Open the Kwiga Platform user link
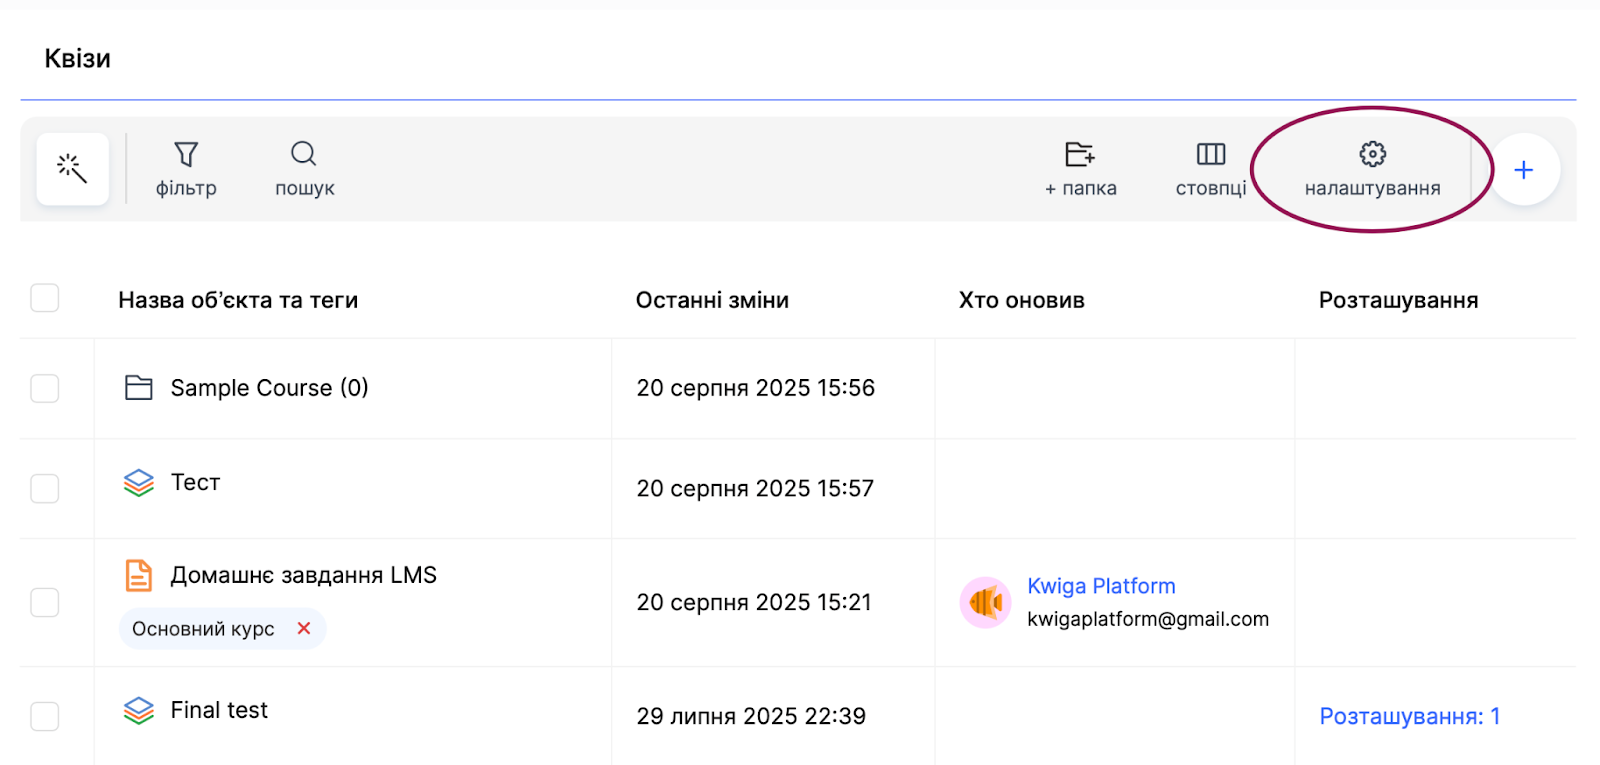This screenshot has width=1600, height=765. click(1101, 586)
